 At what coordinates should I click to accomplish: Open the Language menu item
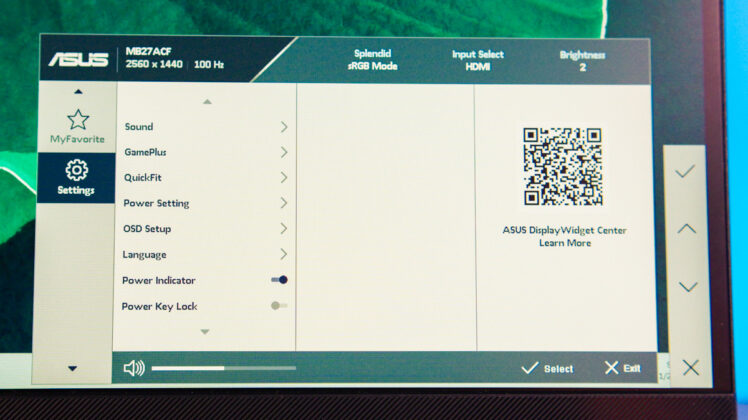click(205, 254)
